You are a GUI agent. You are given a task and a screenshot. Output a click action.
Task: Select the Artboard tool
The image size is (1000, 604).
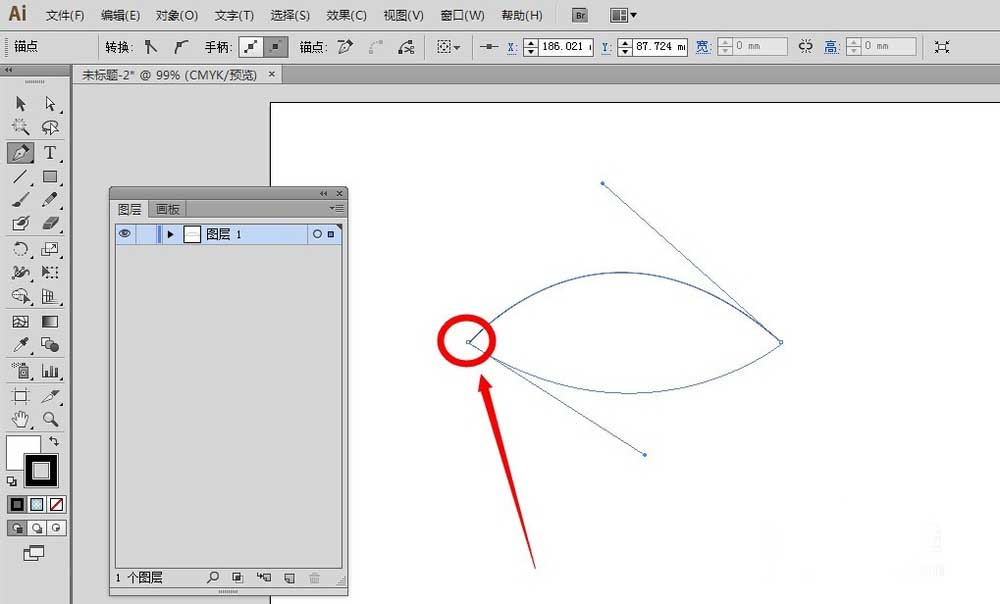20,396
